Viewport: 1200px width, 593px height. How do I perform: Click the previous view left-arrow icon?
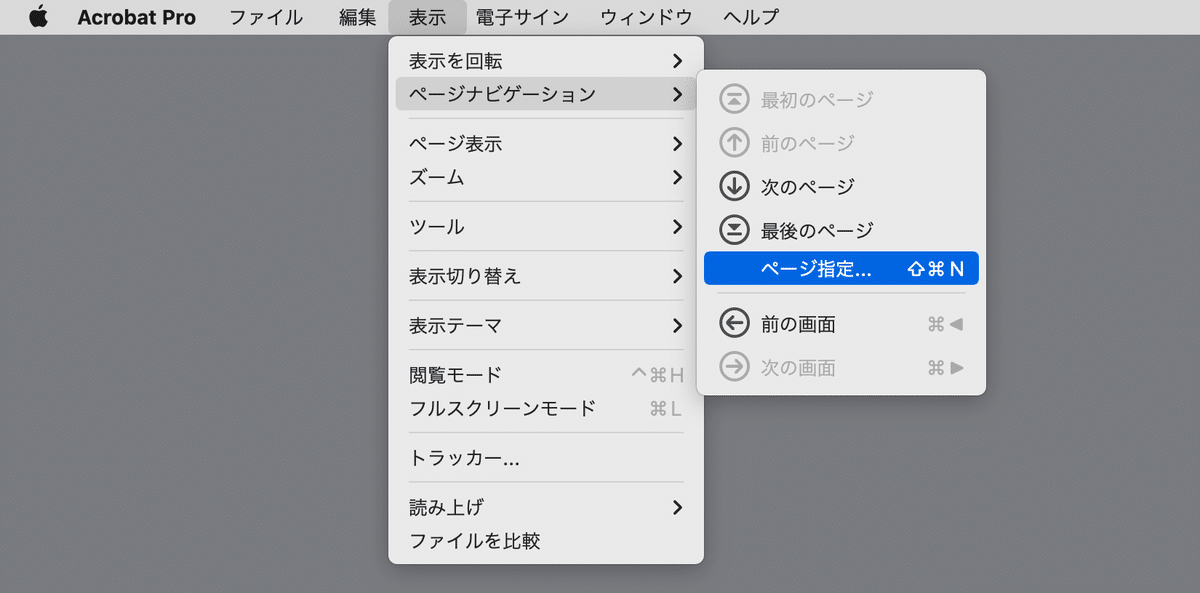coord(734,324)
